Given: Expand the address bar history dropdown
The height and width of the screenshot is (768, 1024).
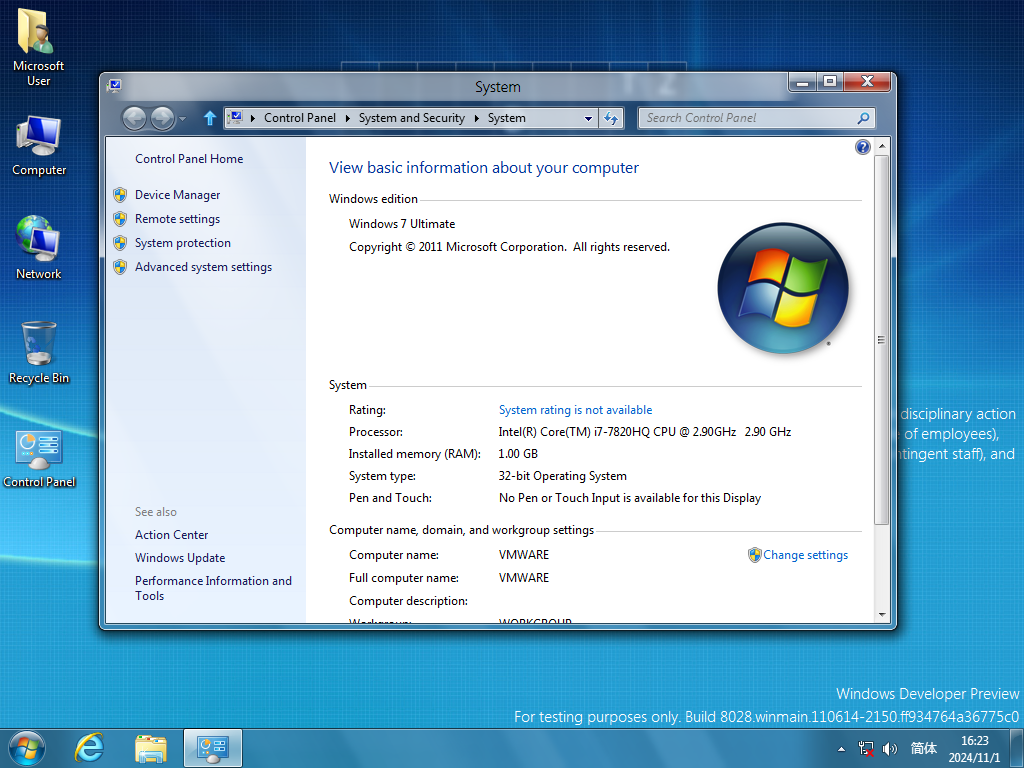Looking at the screenshot, I should [x=588, y=118].
